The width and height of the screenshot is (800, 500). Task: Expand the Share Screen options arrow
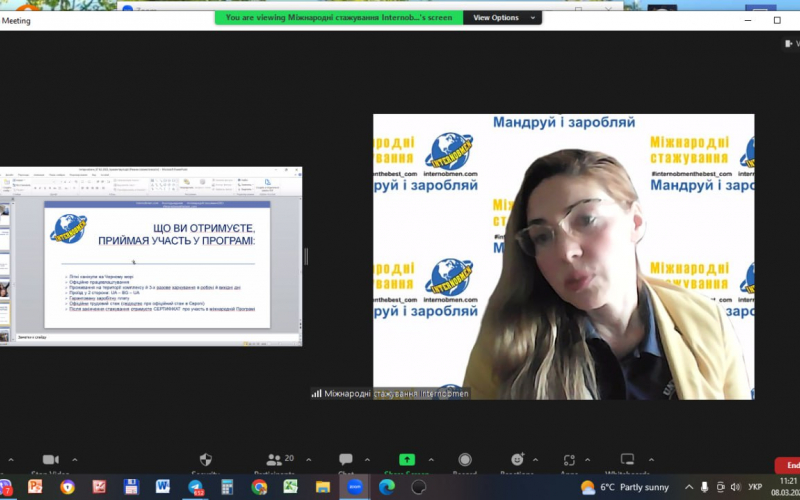[431, 460]
